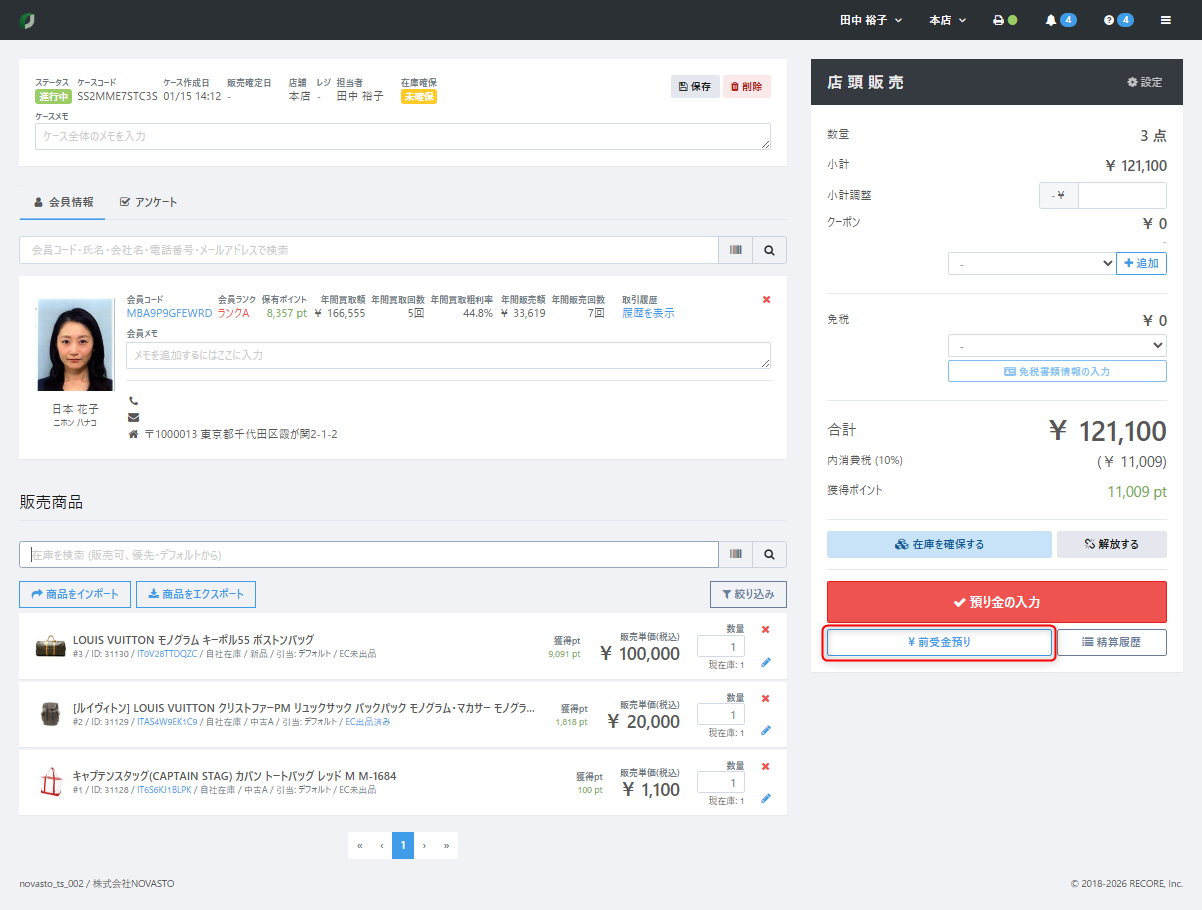1202x910 pixels.
Task: Click the 前受金預り button
Action: point(939,642)
